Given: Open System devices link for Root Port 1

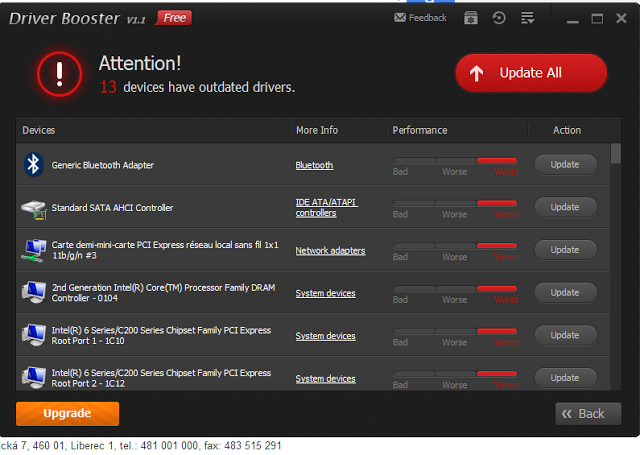Looking at the screenshot, I should [x=325, y=336].
